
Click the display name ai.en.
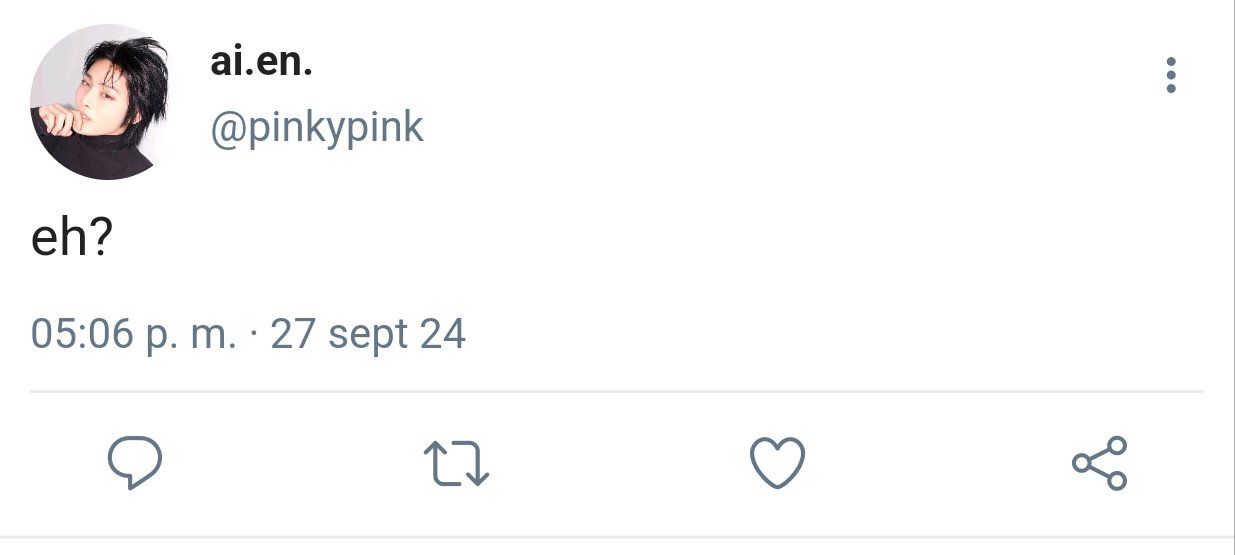pyautogui.click(x=261, y=62)
